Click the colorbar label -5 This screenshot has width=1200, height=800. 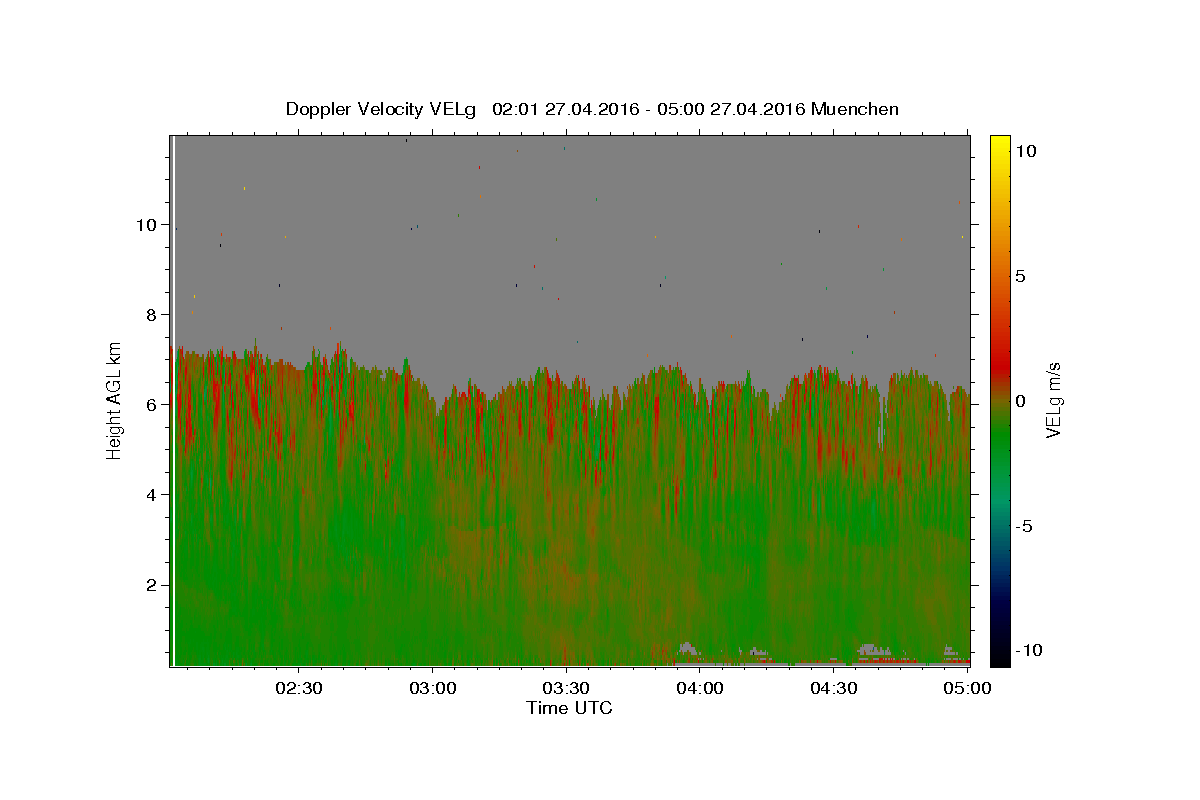pyautogui.click(x=1023, y=526)
